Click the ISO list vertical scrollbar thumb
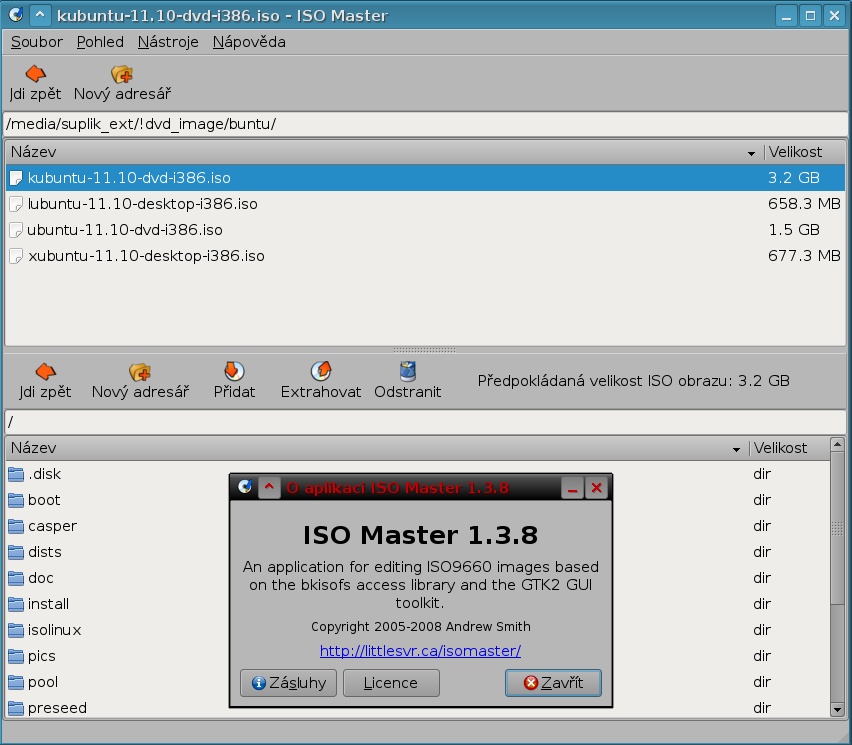 [x=837, y=528]
